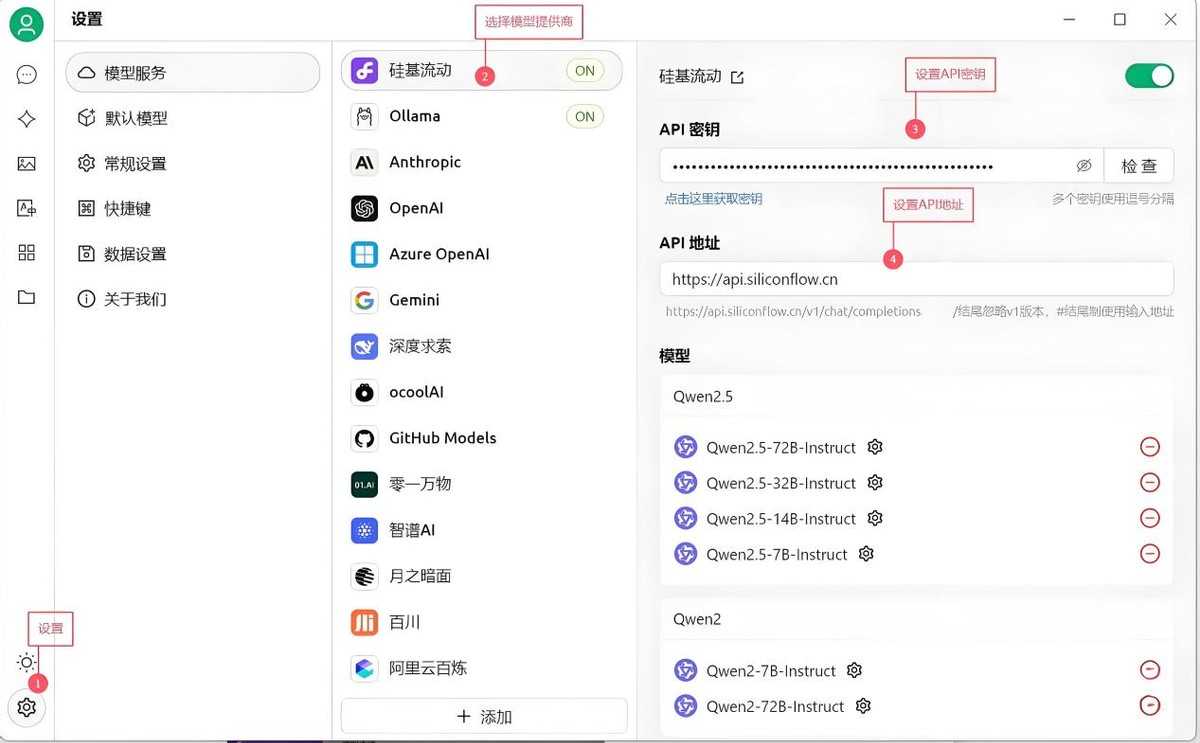Select the Ollama provider with ON badge
Viewport: 1200px width, 743px height.
point(480,117)
